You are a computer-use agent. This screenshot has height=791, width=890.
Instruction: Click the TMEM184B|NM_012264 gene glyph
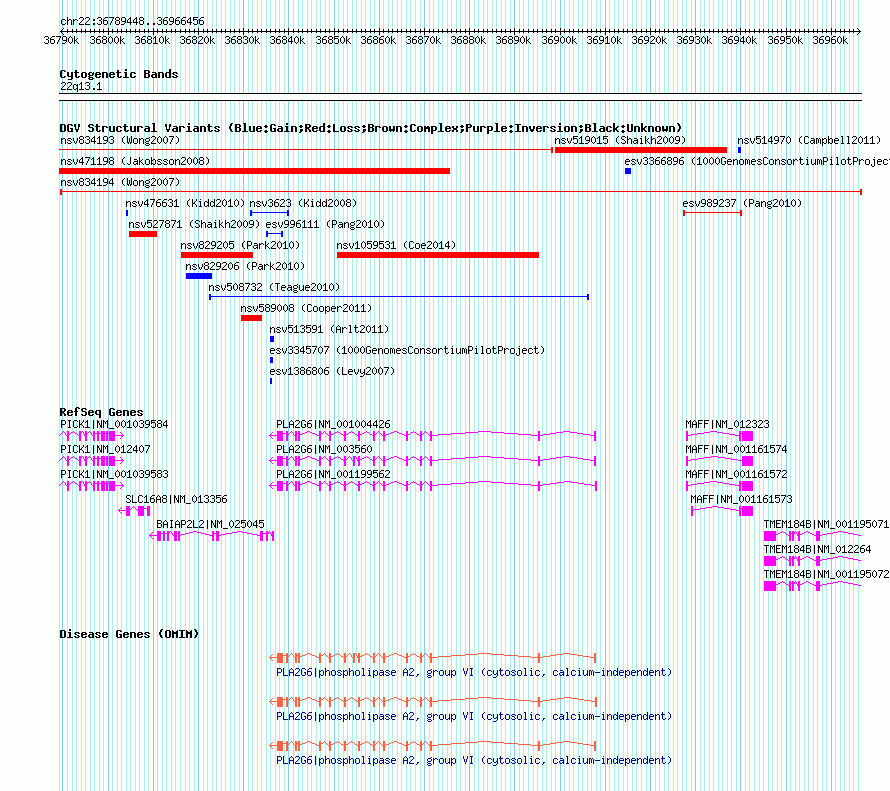pyautogui.click(x=812, y=561)
